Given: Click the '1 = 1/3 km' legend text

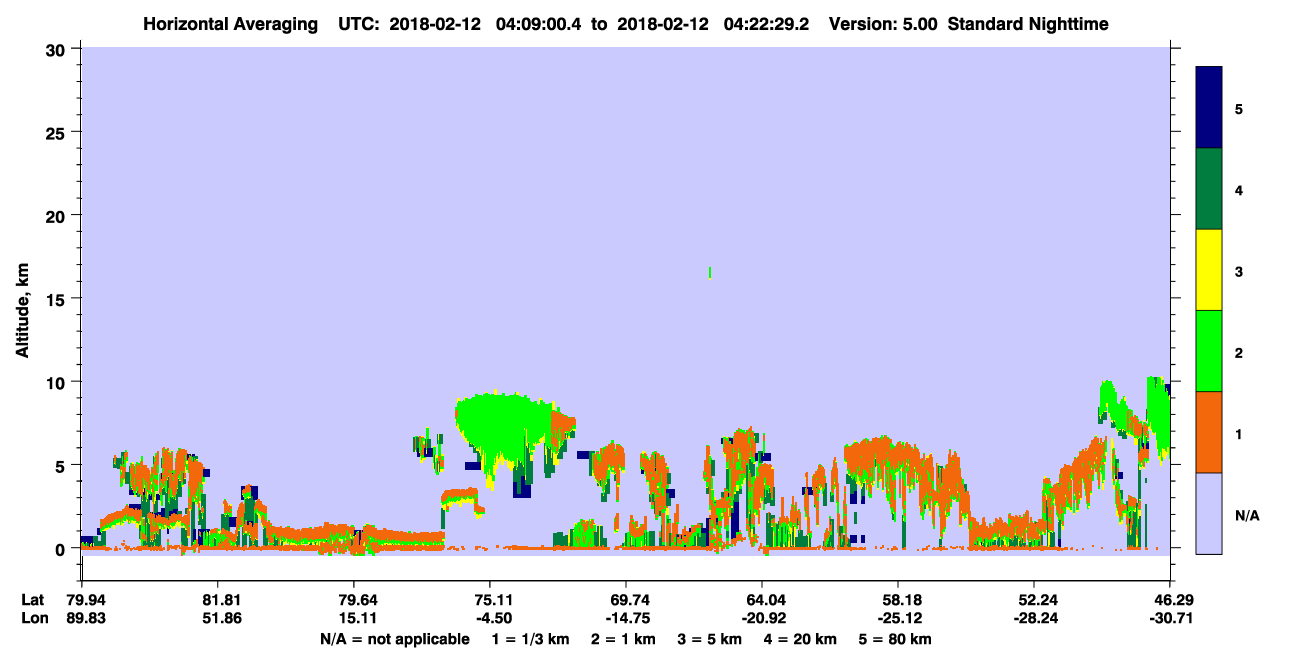Looking at the screenshot, I should pos(529,639).
